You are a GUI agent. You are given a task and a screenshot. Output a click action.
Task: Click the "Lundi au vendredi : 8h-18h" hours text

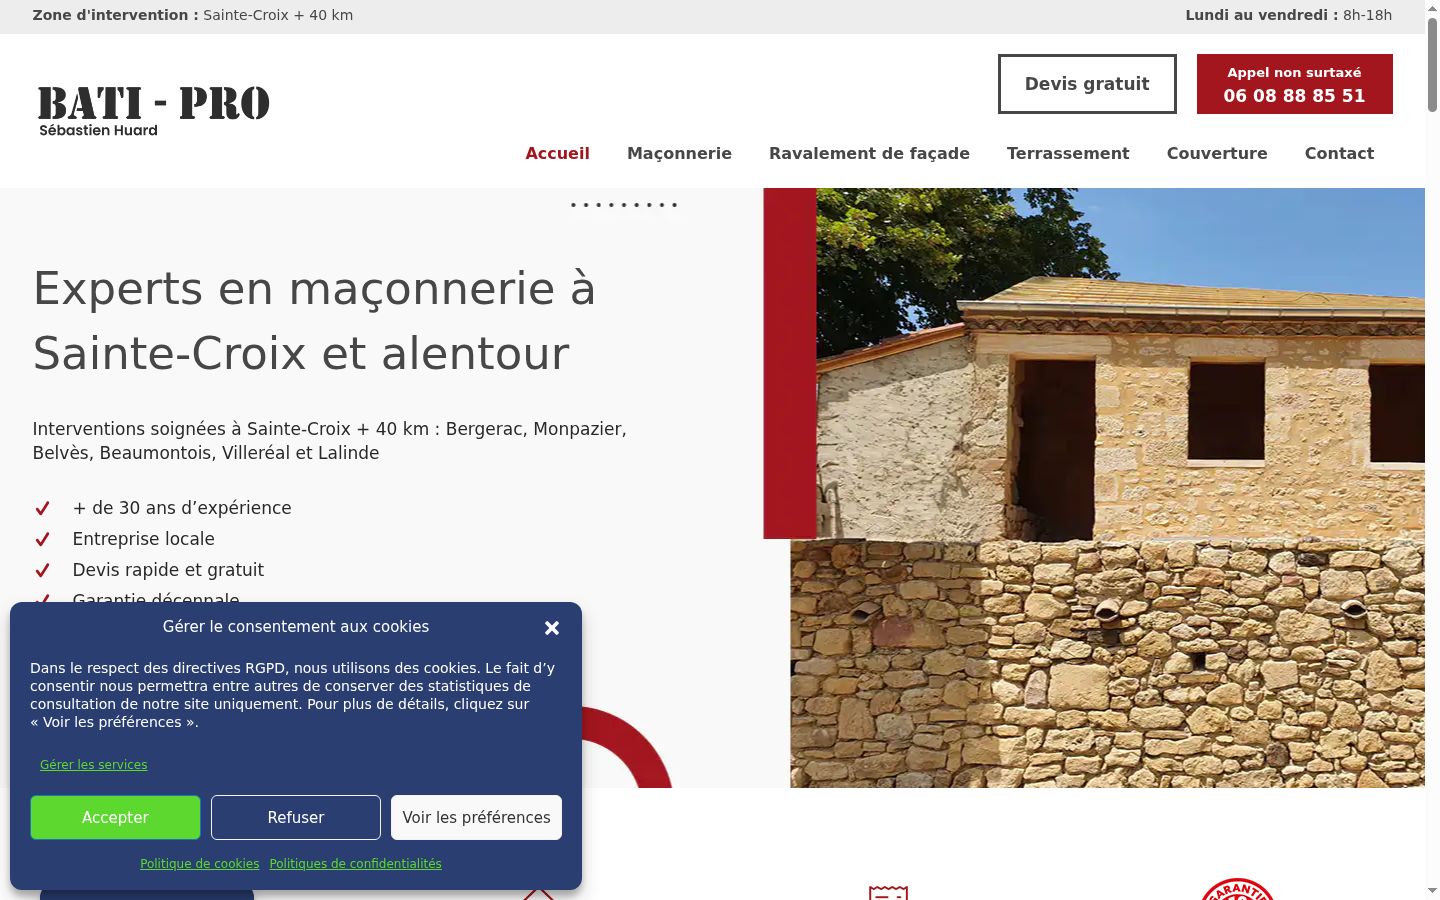tap(1289, 15)
